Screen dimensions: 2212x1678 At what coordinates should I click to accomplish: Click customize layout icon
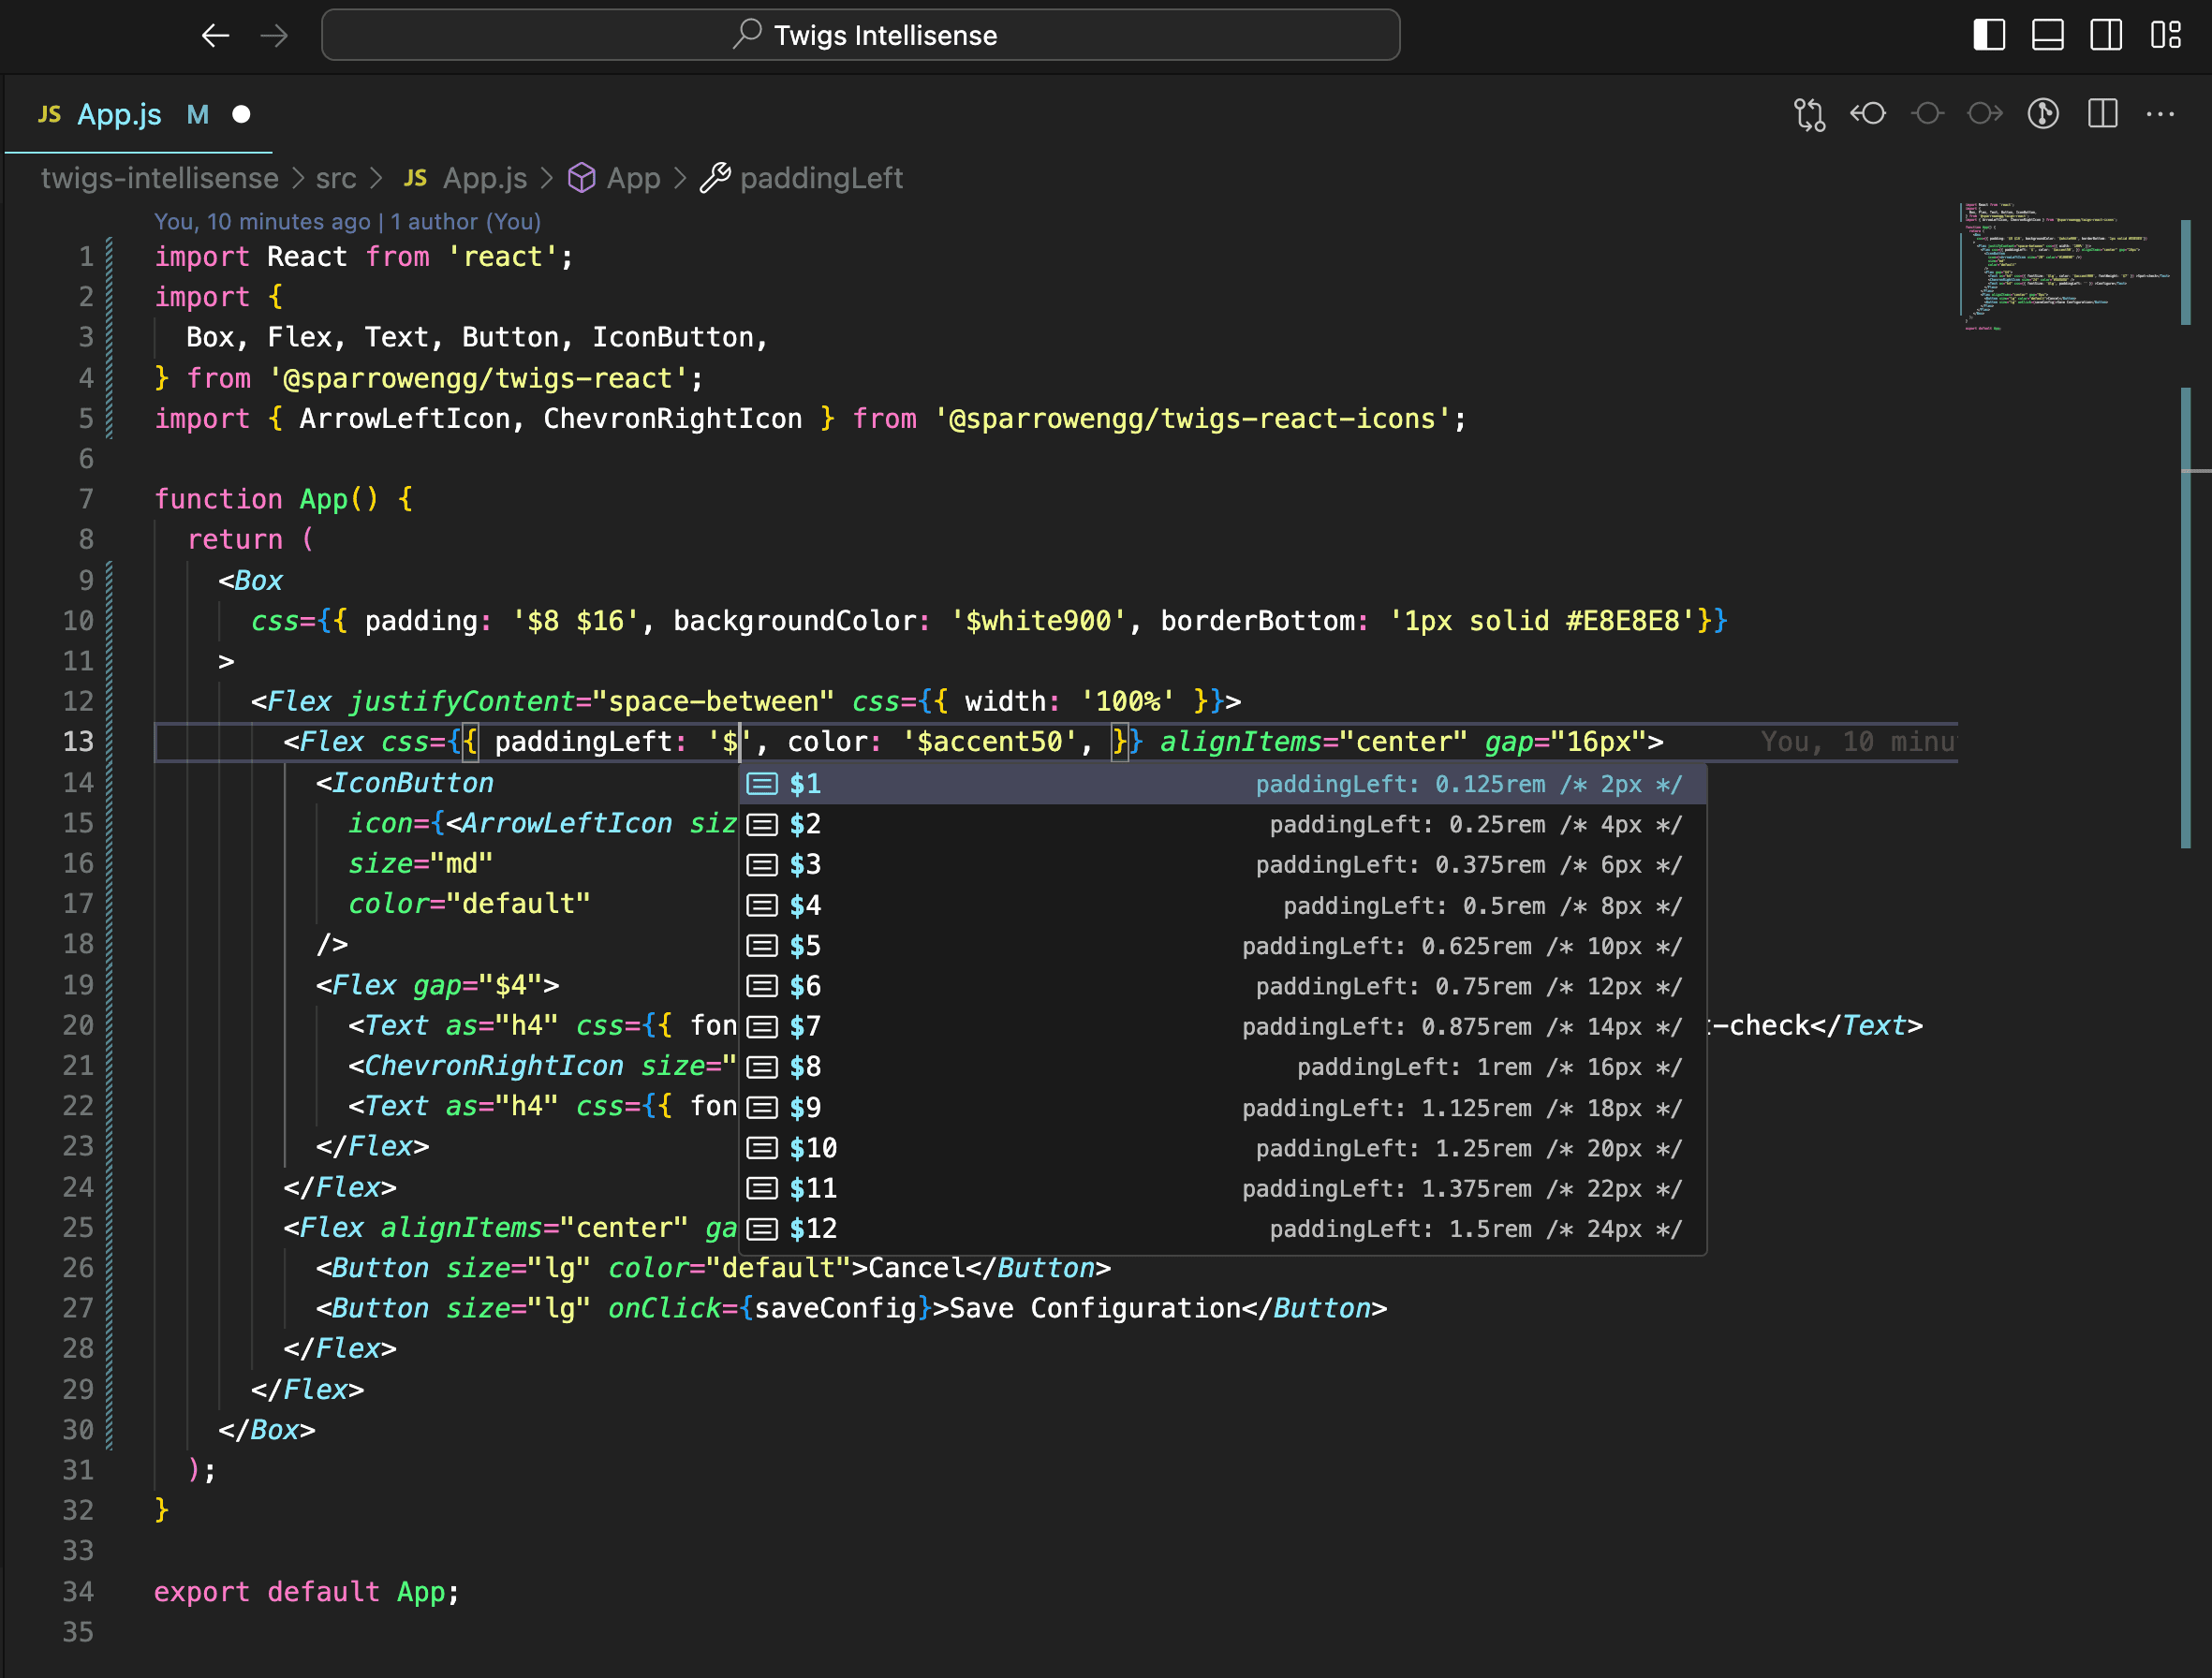click(2166, 35)
